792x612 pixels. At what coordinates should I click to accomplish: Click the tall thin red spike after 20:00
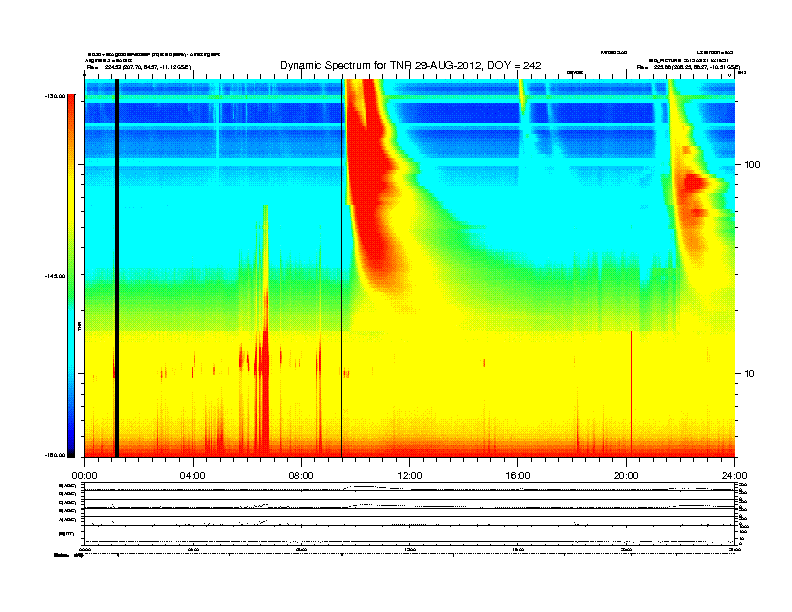tap(631, 394)
